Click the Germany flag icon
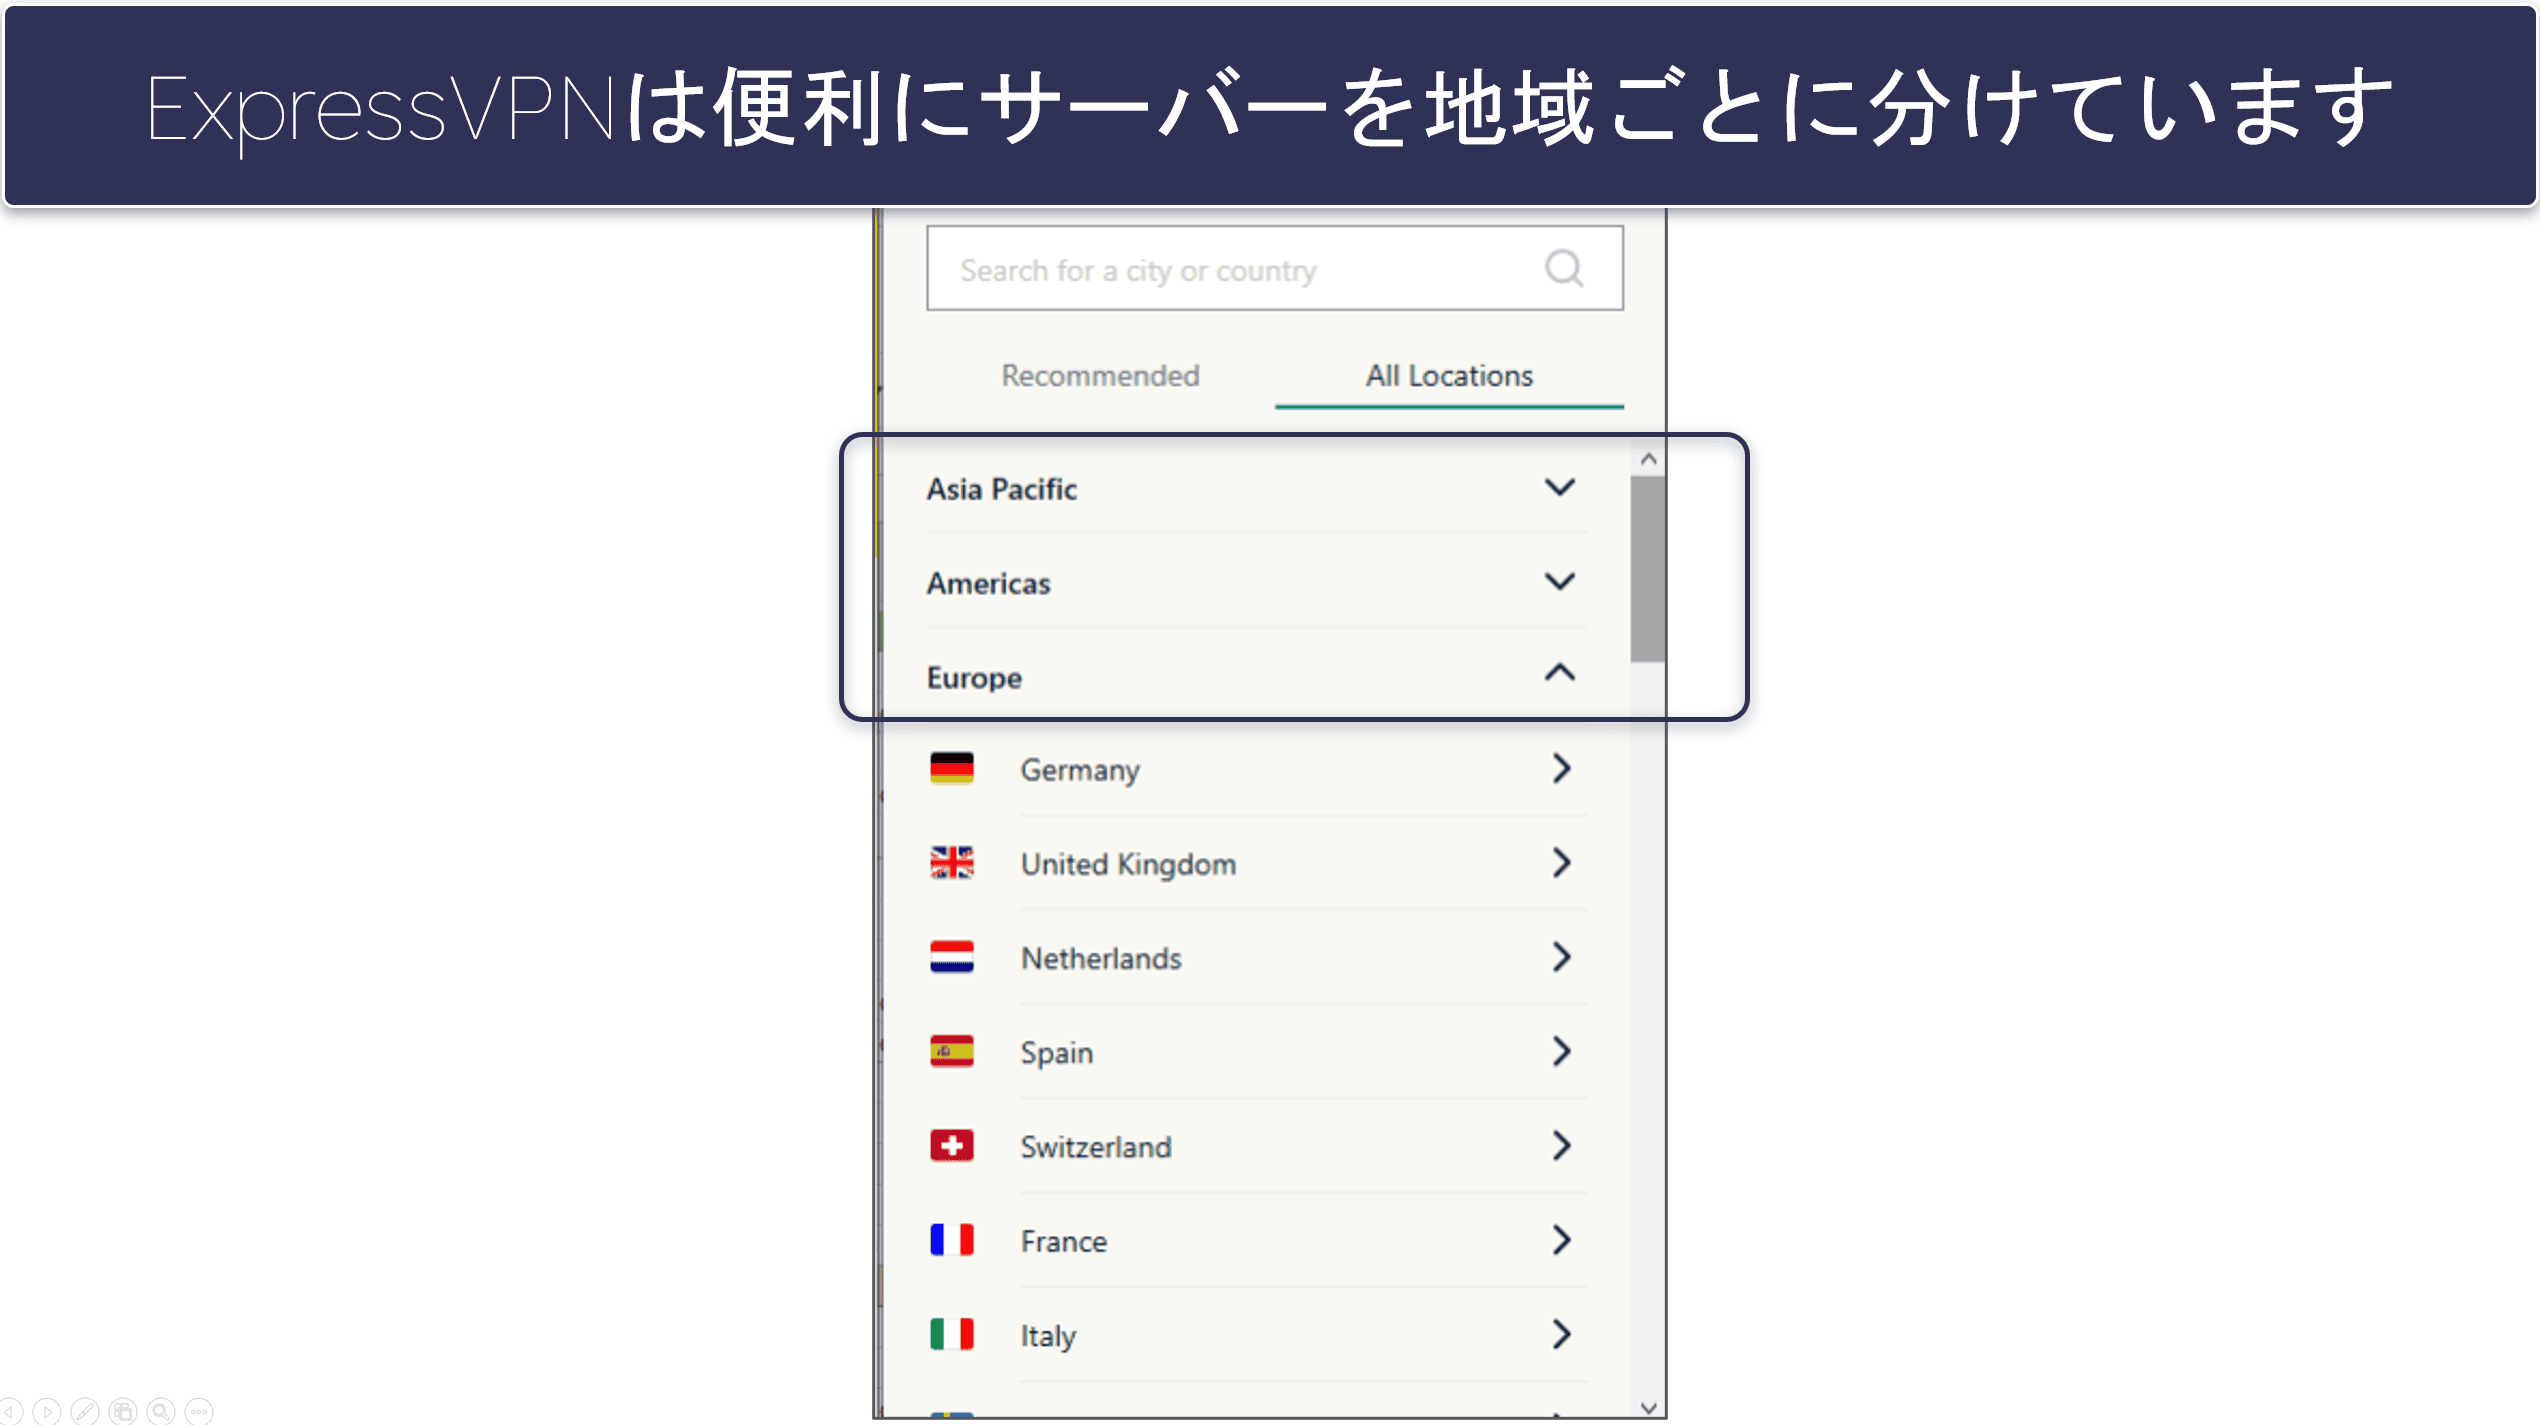 [x=951, y=768]
